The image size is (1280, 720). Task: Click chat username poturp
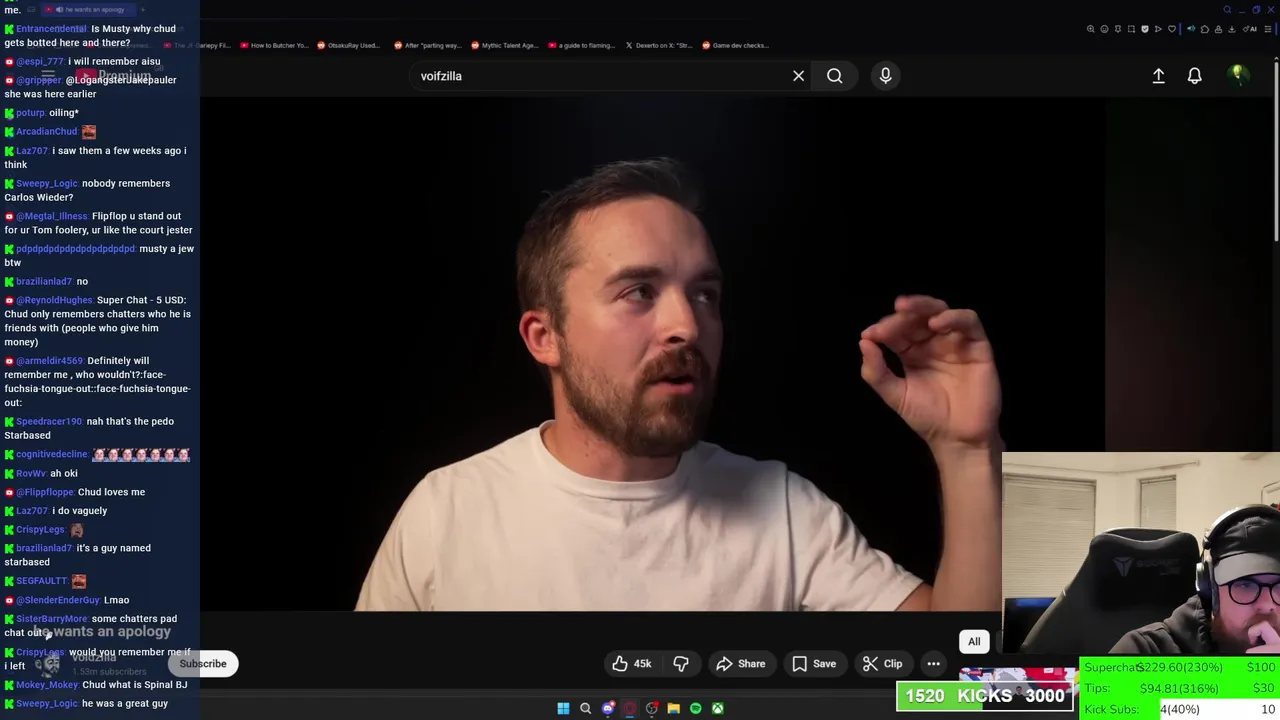pos(30,113)
